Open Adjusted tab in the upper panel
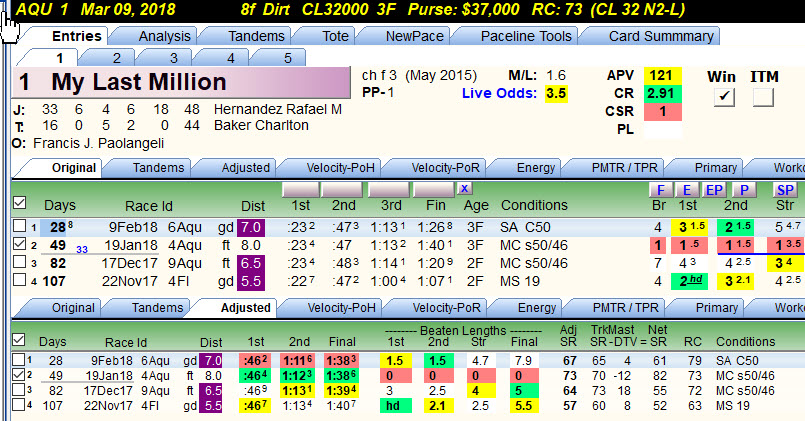The image size is (805, 421). pyautogui.click(x=245, y=168)
